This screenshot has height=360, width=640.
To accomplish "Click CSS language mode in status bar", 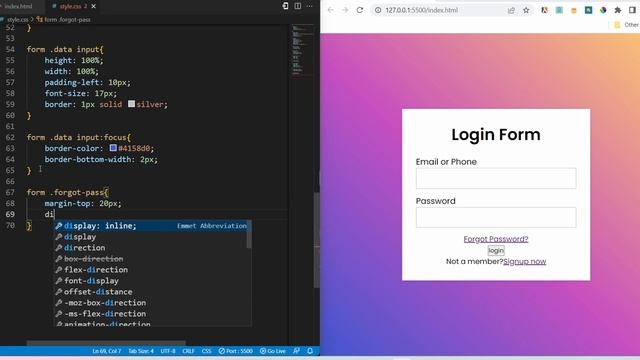I will [x=207, y=351].
